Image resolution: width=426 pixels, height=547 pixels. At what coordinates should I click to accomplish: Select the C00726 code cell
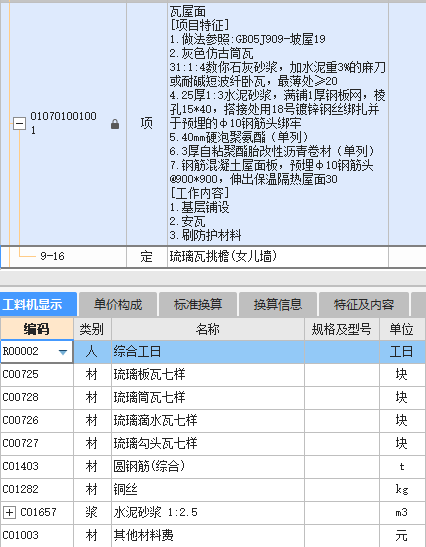coord(37,421)
